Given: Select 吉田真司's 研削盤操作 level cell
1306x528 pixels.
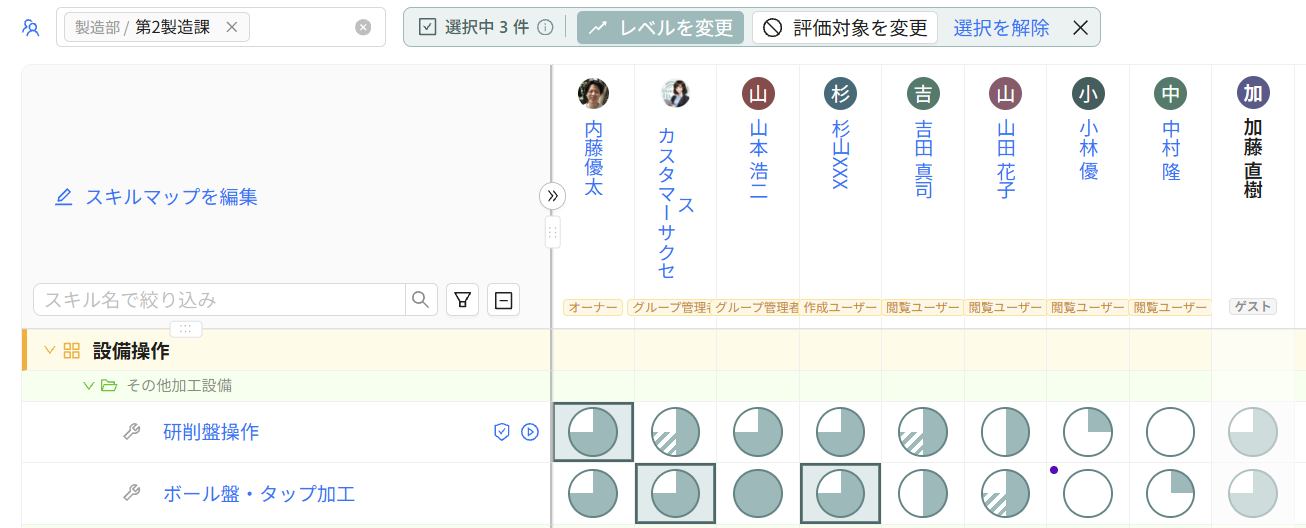Looking at the screenshot, I should (923, 432).
